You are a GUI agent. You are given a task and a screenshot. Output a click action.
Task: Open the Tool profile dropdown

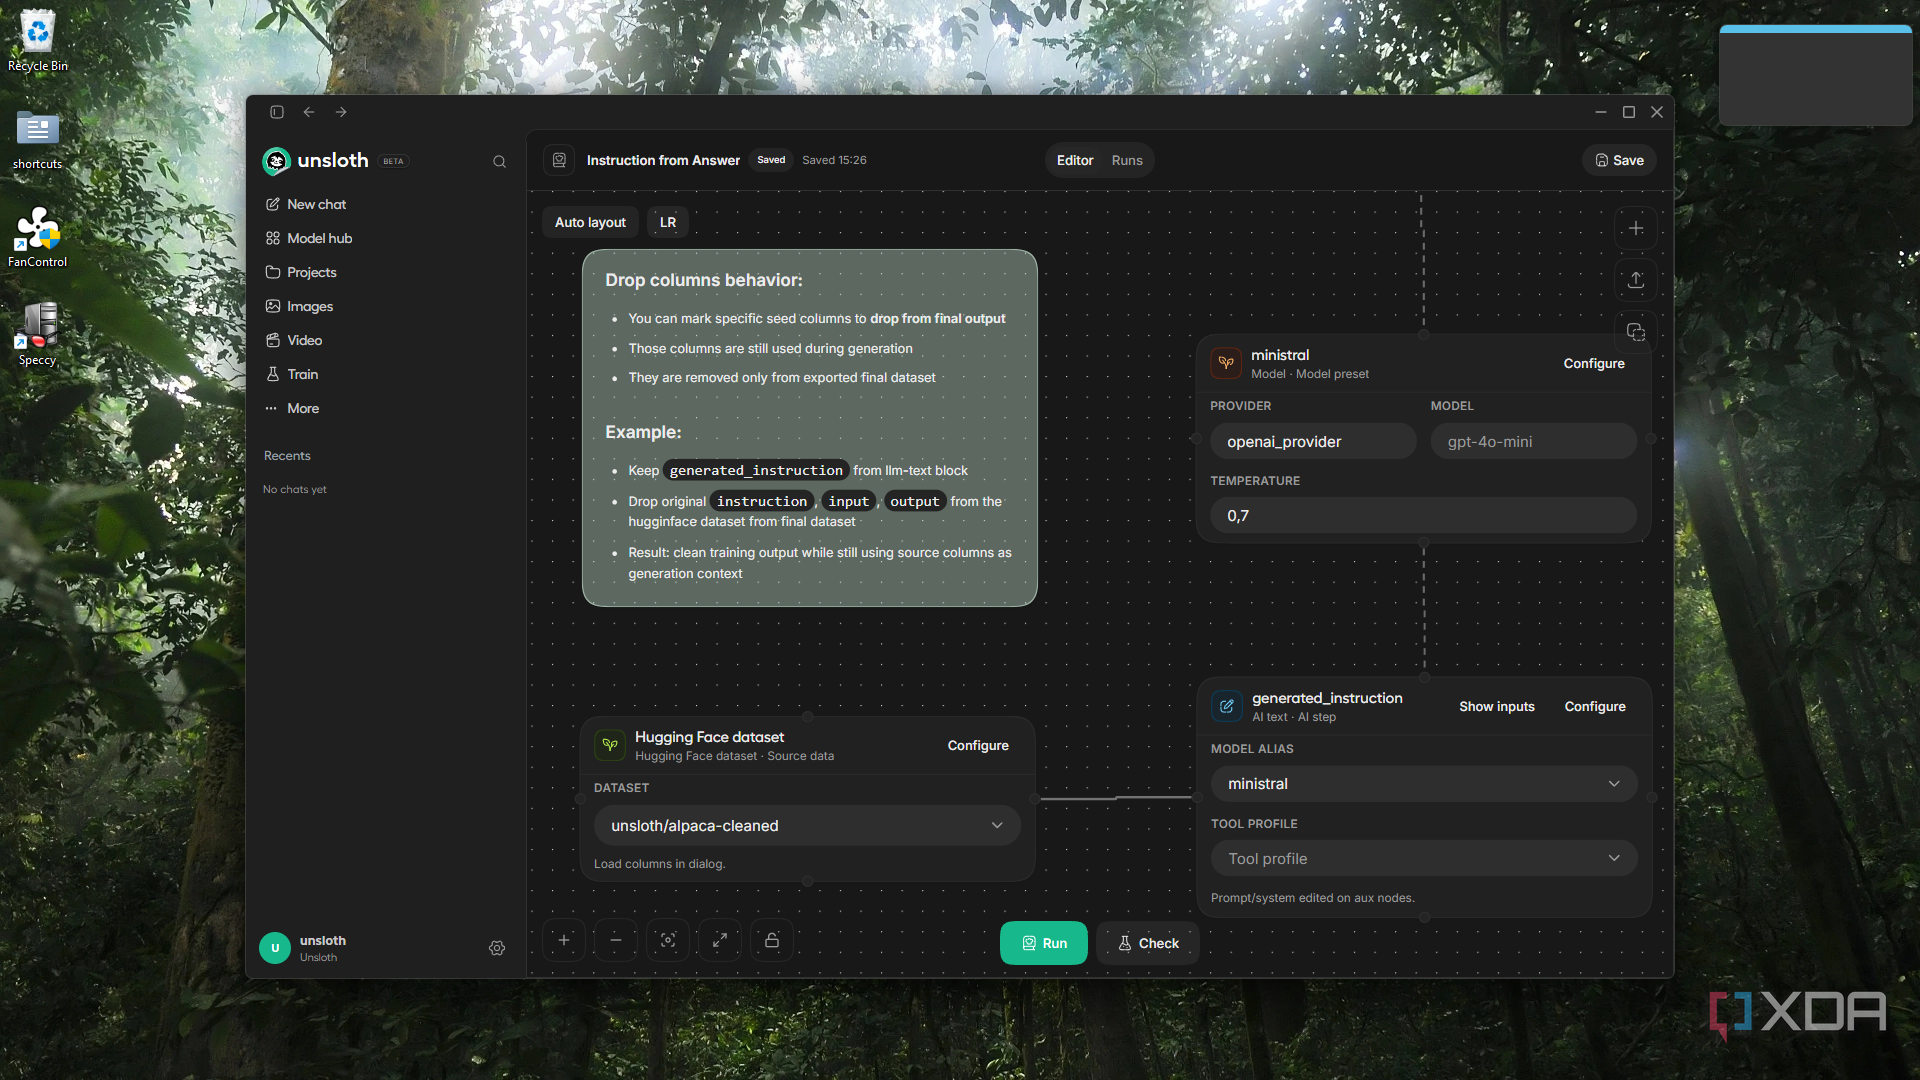point(1424,858)
